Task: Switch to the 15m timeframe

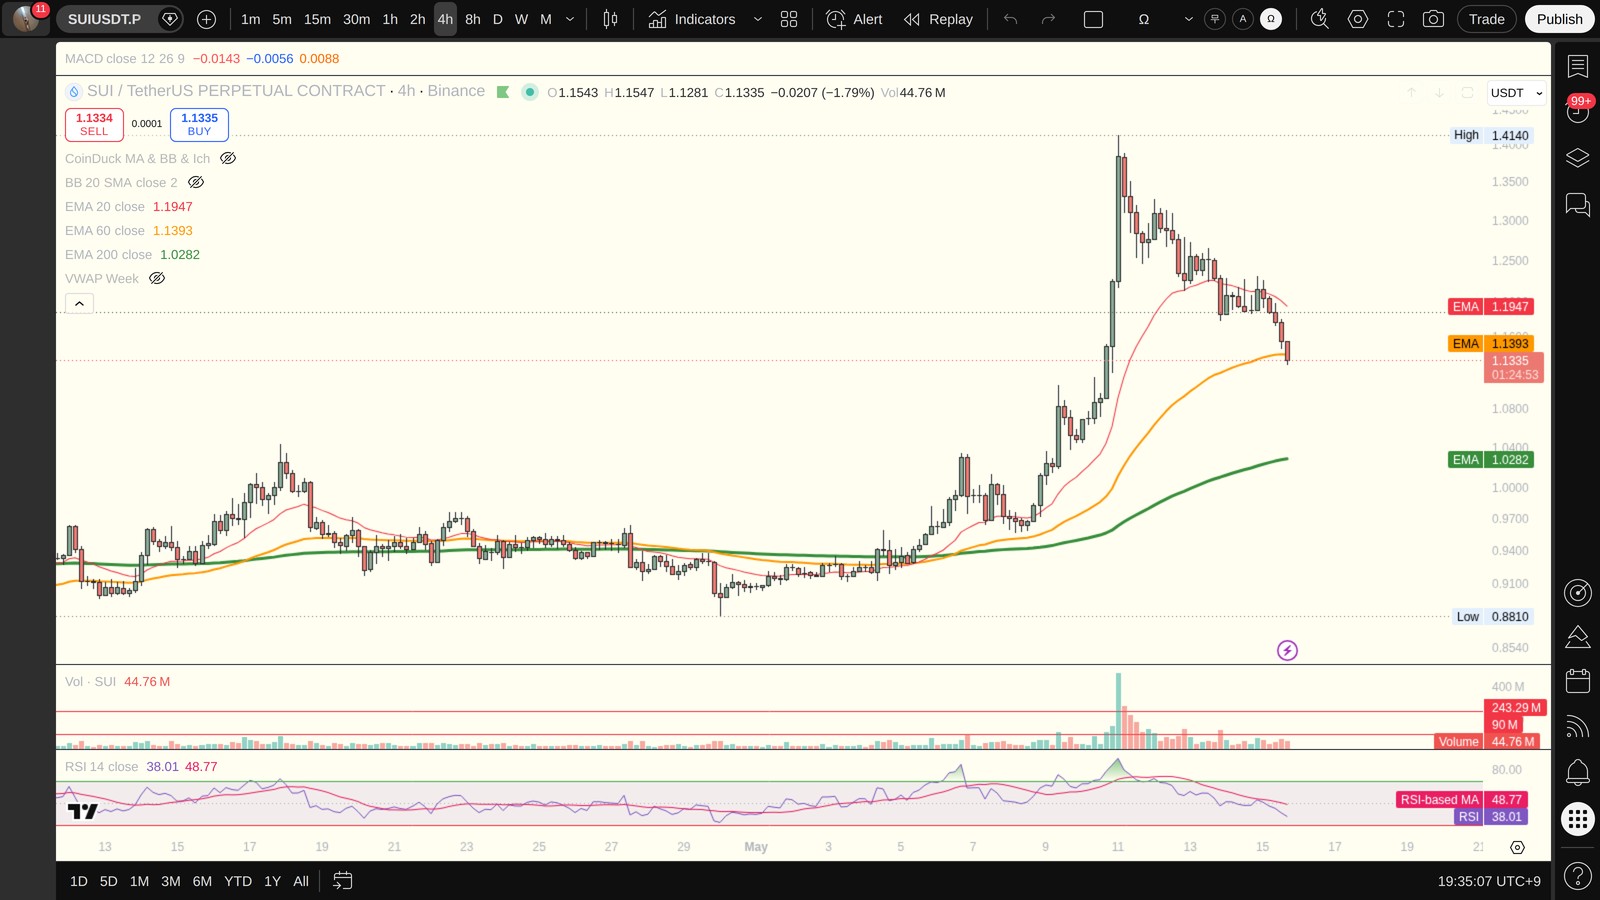Action: click(x=317, y=19)
